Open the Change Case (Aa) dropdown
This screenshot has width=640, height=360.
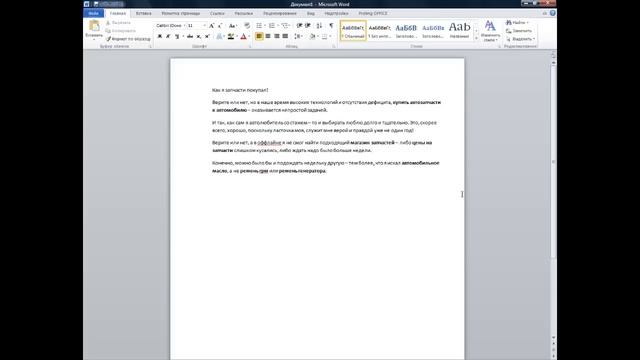233,26
